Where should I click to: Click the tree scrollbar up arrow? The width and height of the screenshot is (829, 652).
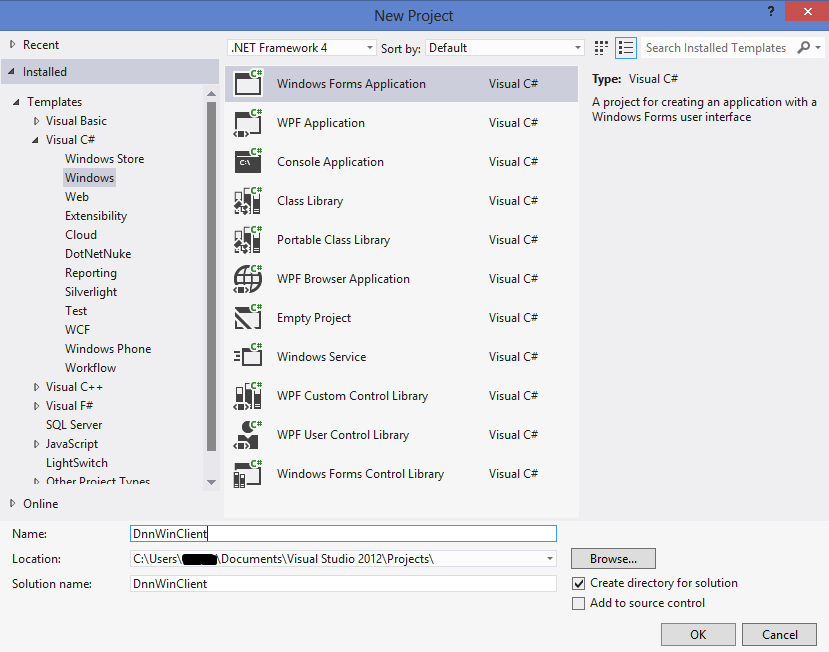(x=211, y=94)
